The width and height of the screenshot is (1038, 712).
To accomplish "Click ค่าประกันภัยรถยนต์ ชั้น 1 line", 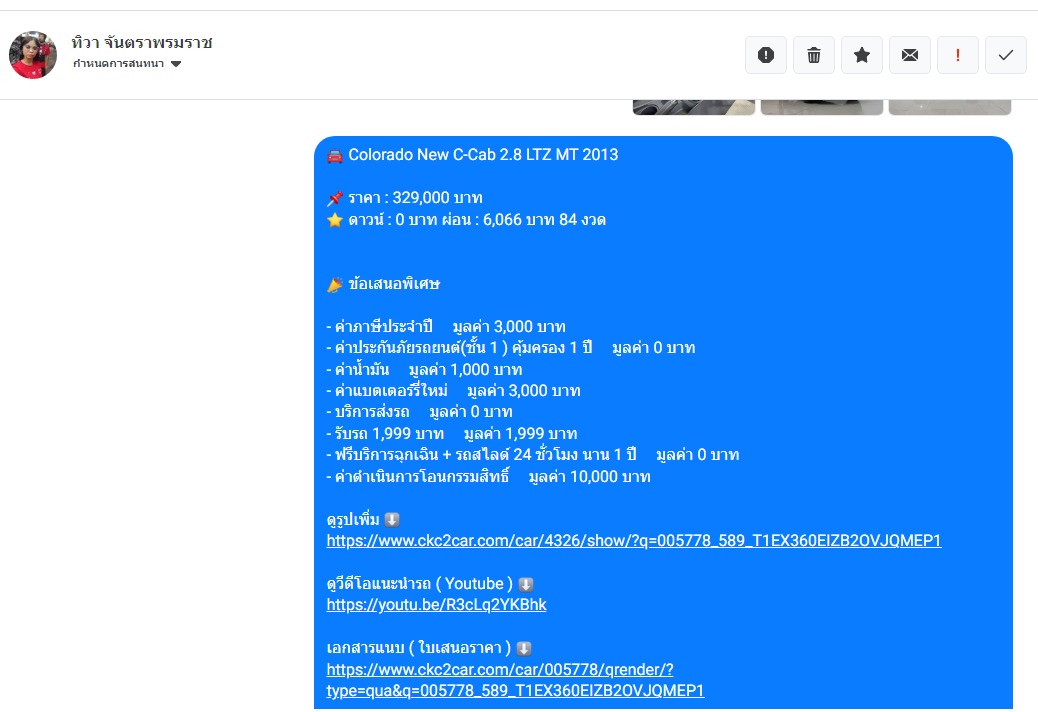I will [511, 348].
